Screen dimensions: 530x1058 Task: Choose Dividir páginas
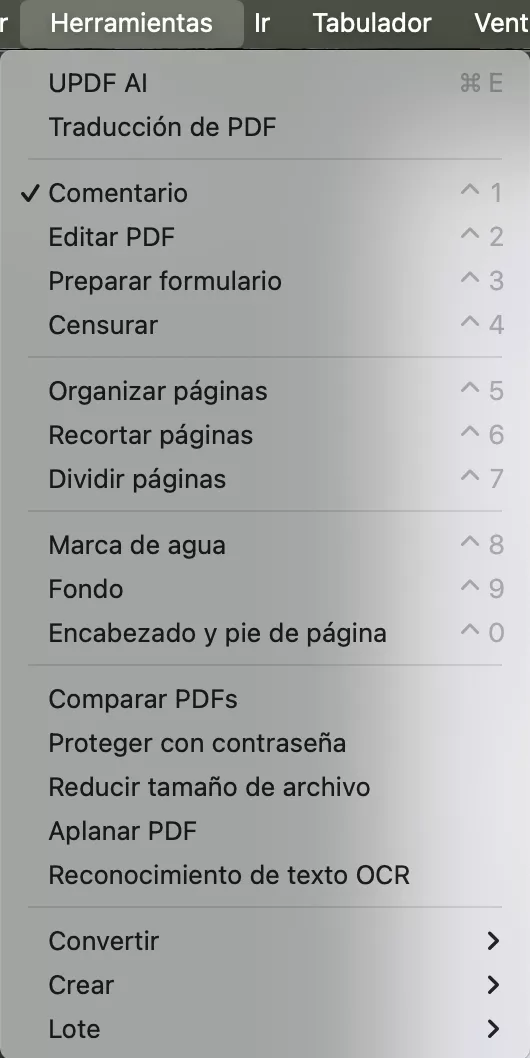point(265,479)
